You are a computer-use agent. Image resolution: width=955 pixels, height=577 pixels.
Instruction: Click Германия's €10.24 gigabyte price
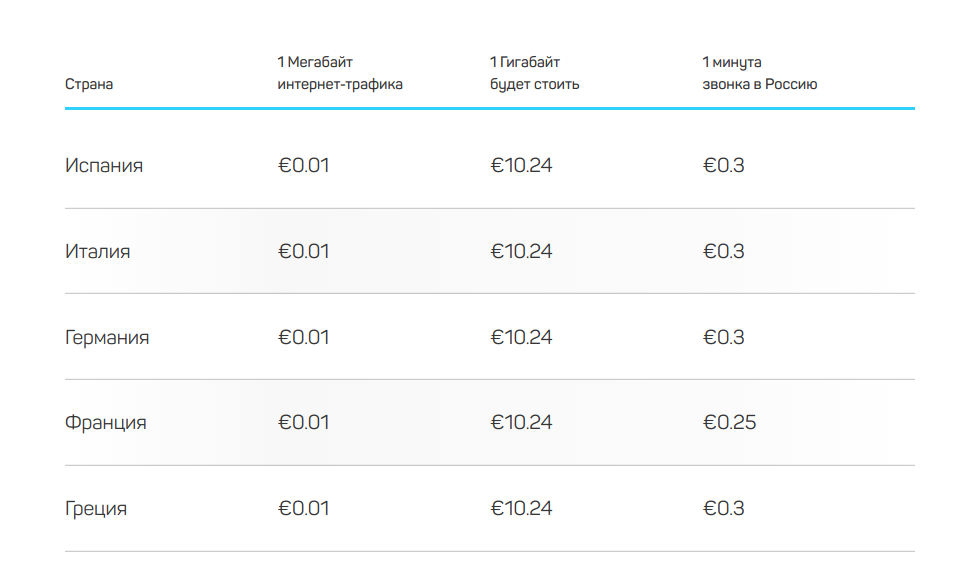point(521,338)
